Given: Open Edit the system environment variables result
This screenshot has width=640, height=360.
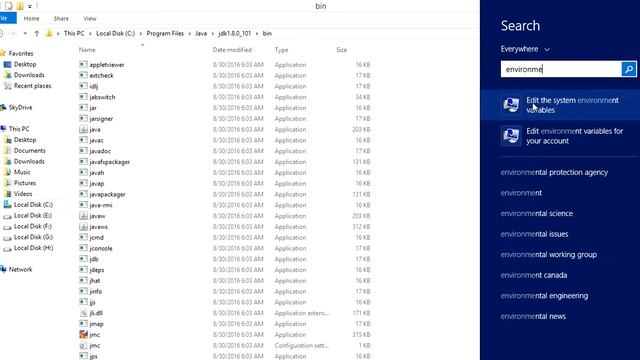Looking at the screenshot, I should click(560, 105).
